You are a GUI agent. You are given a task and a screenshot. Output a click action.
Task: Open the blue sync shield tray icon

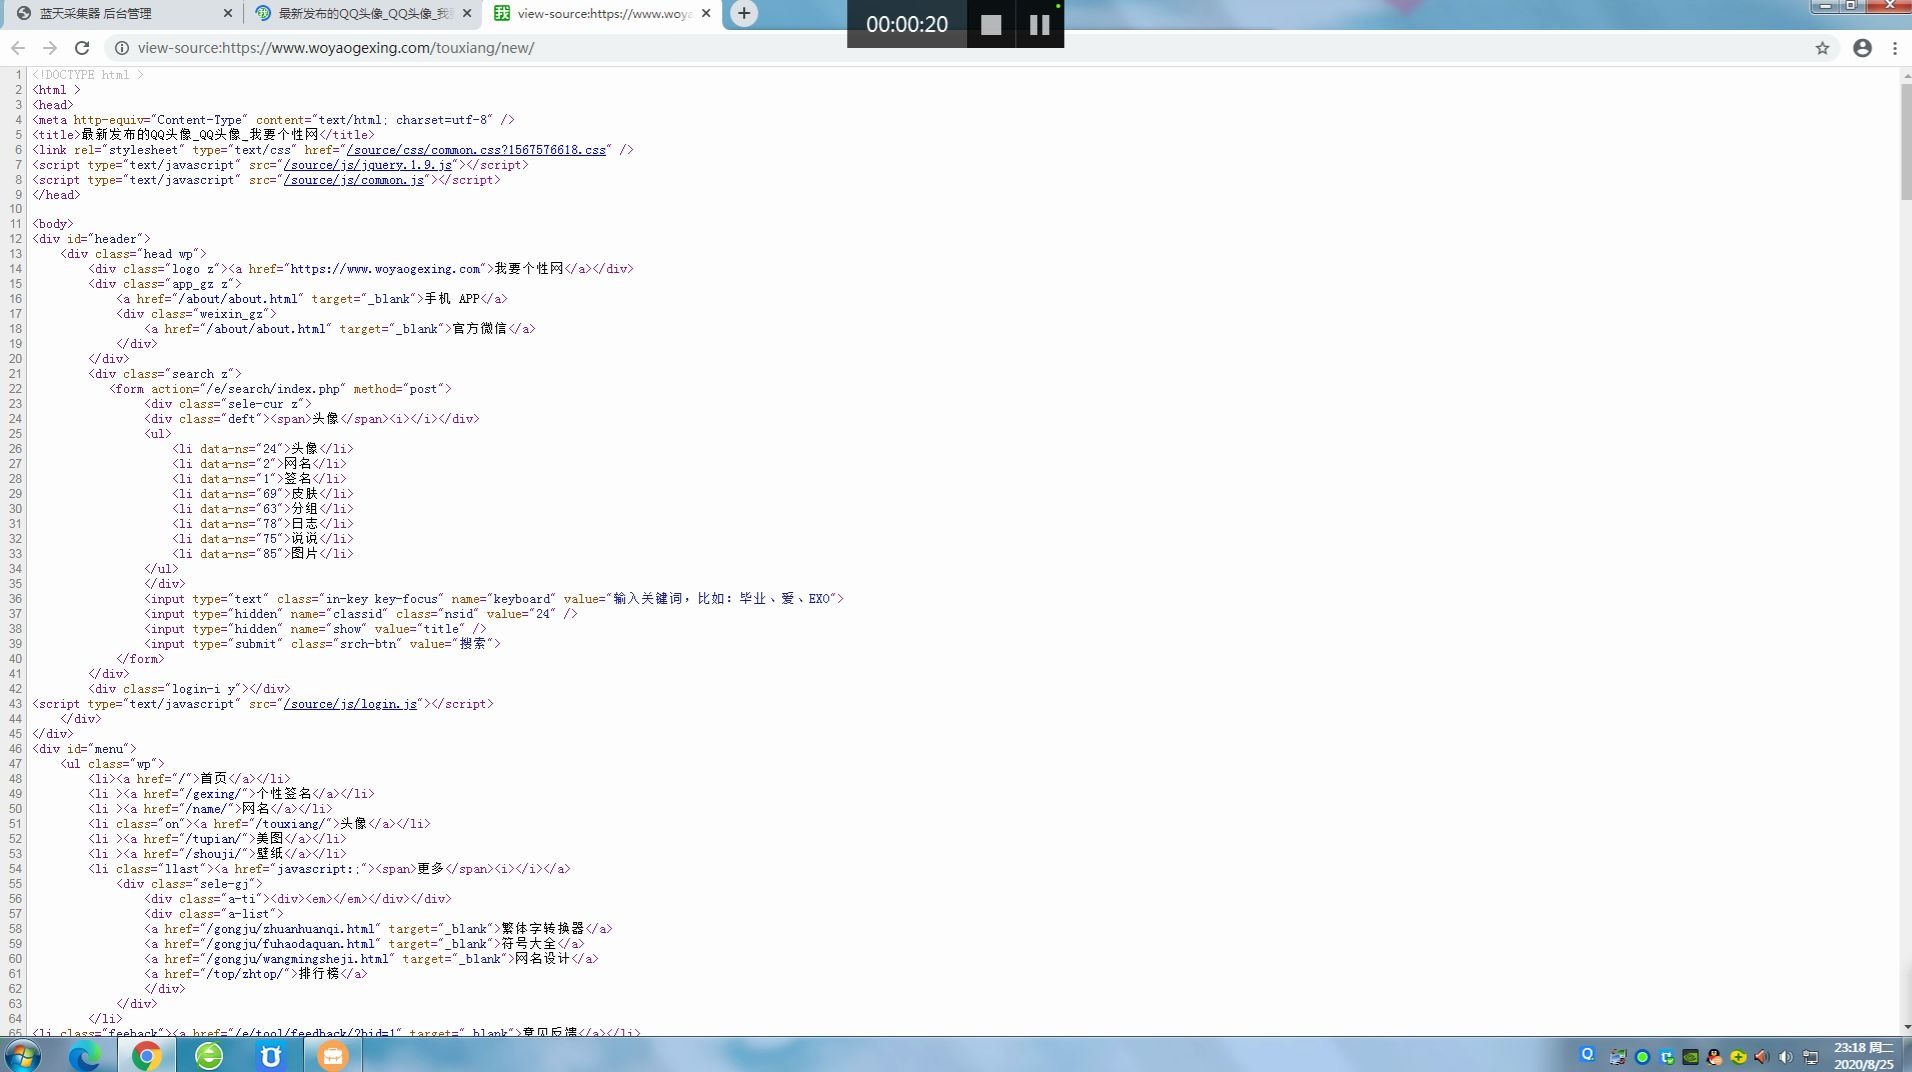tap(1666, 1057)
